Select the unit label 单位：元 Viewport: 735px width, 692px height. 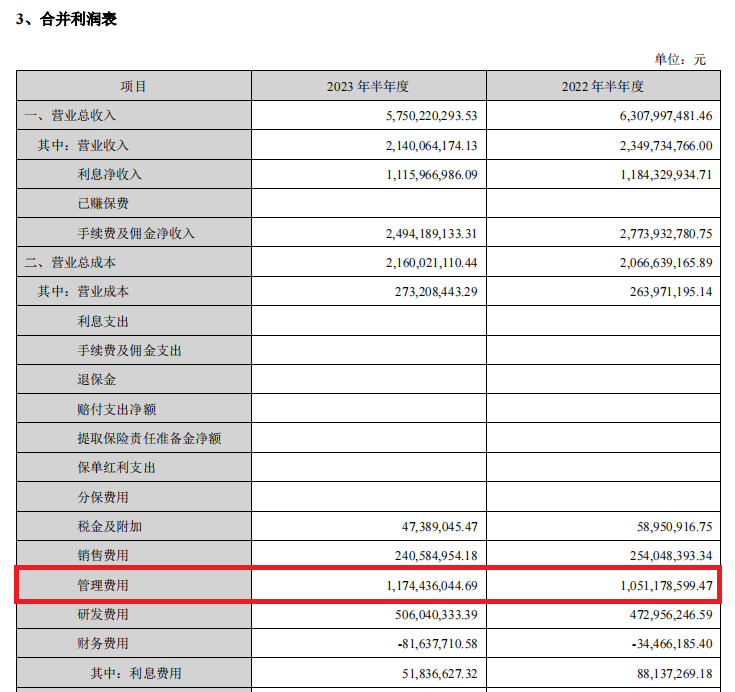tap(680, 60)
